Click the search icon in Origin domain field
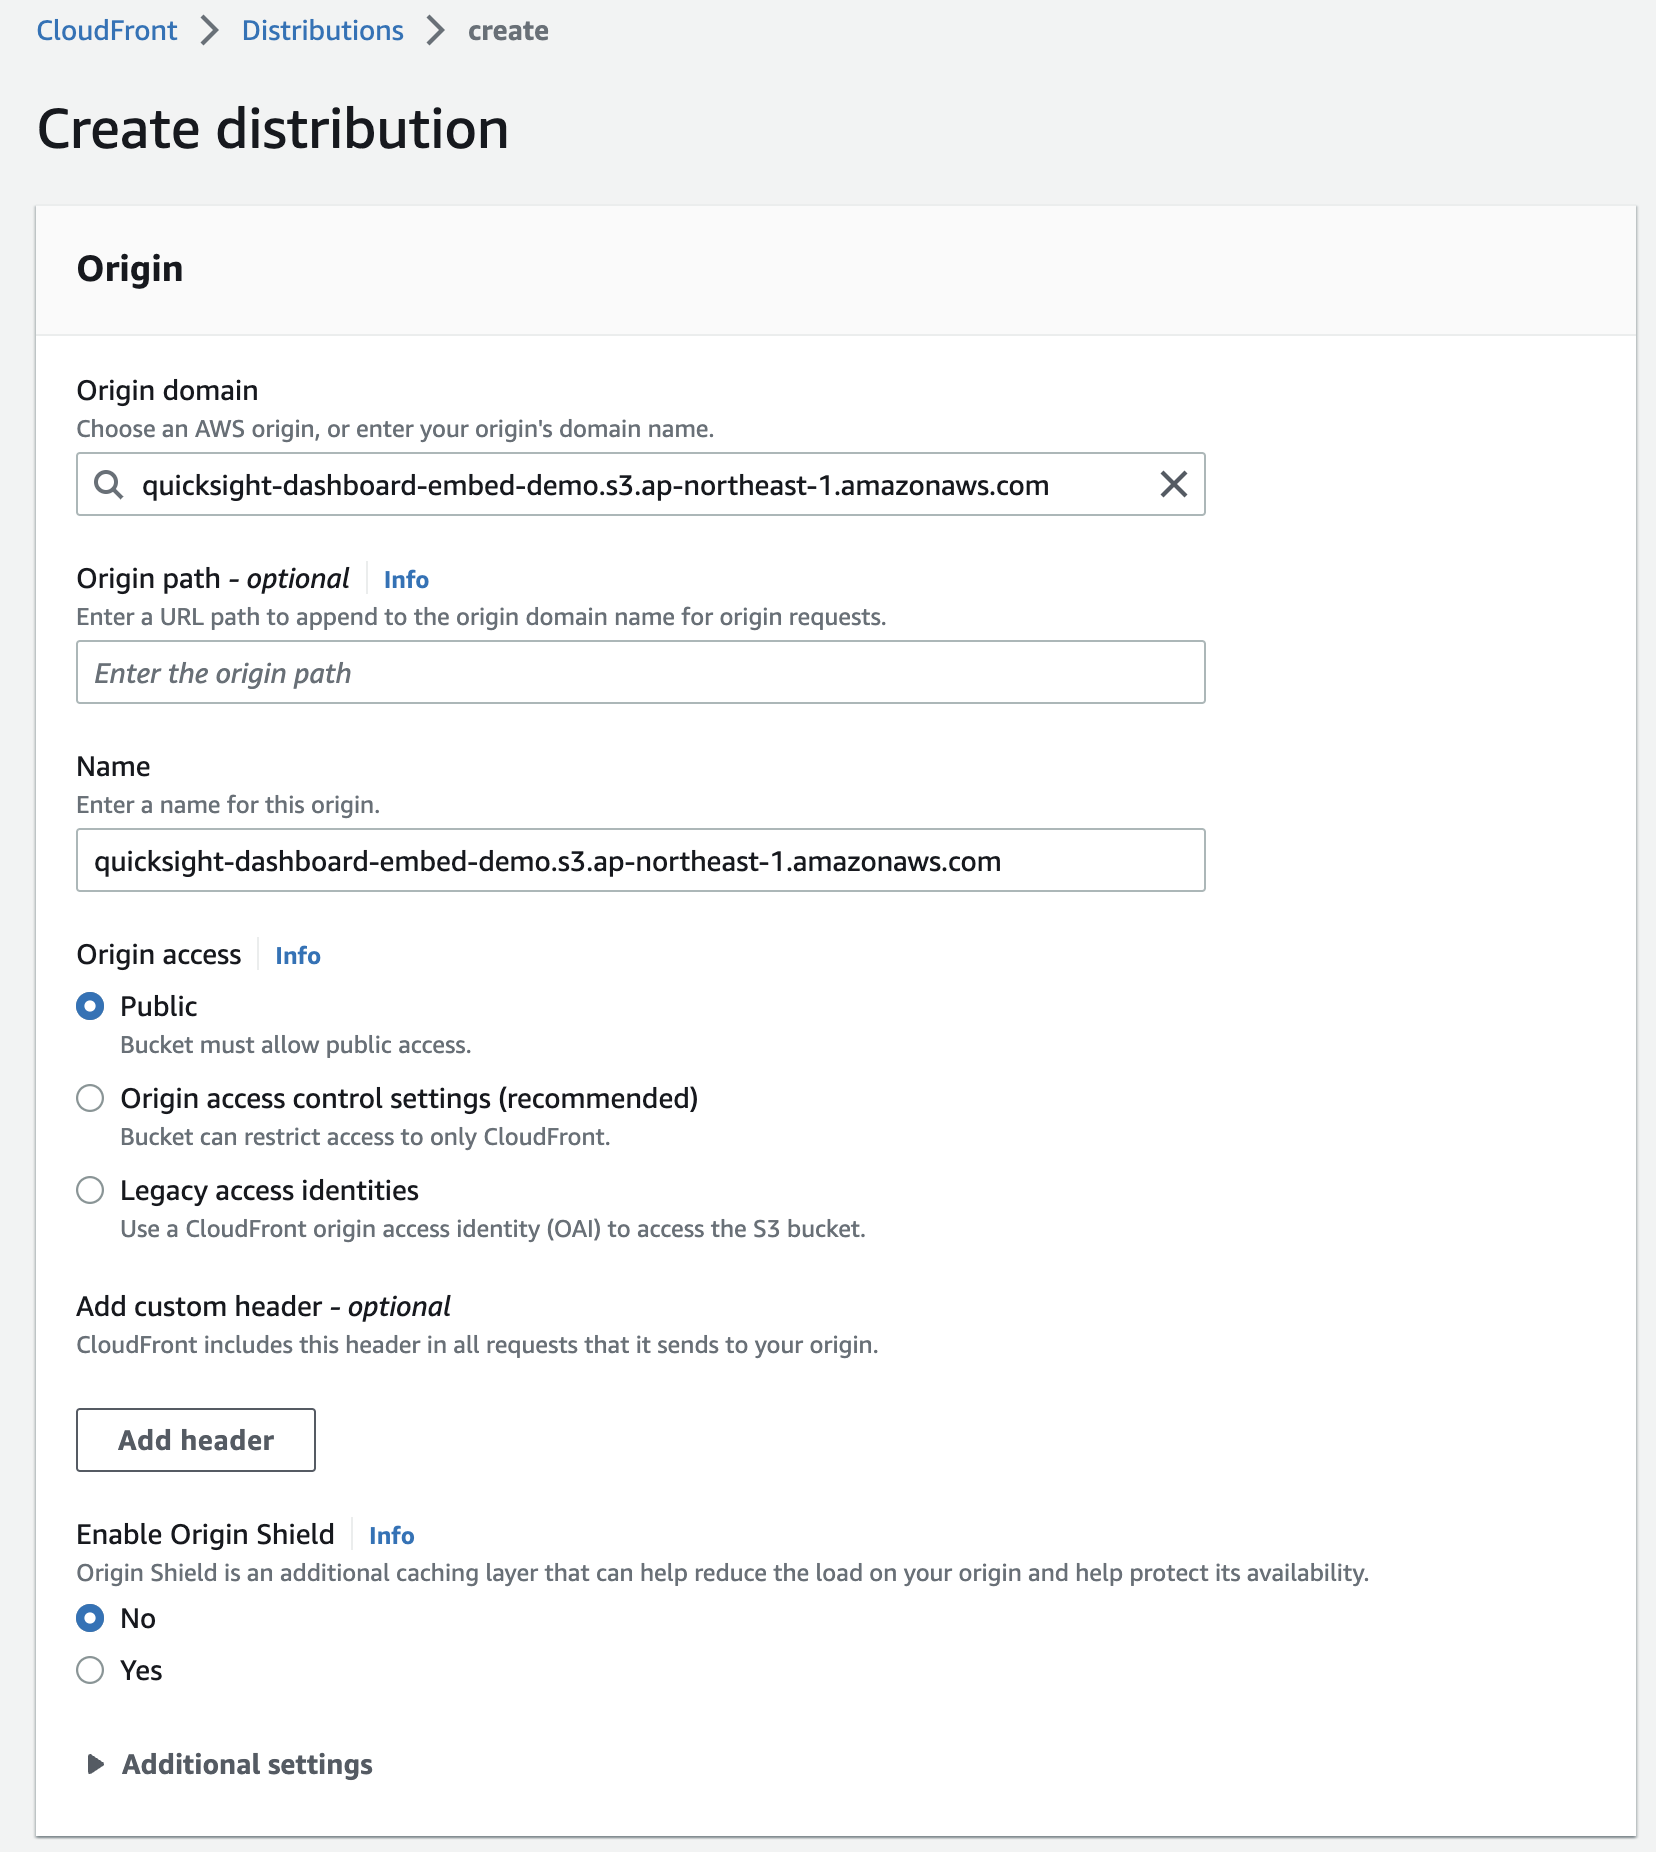 tap(108, 485)
